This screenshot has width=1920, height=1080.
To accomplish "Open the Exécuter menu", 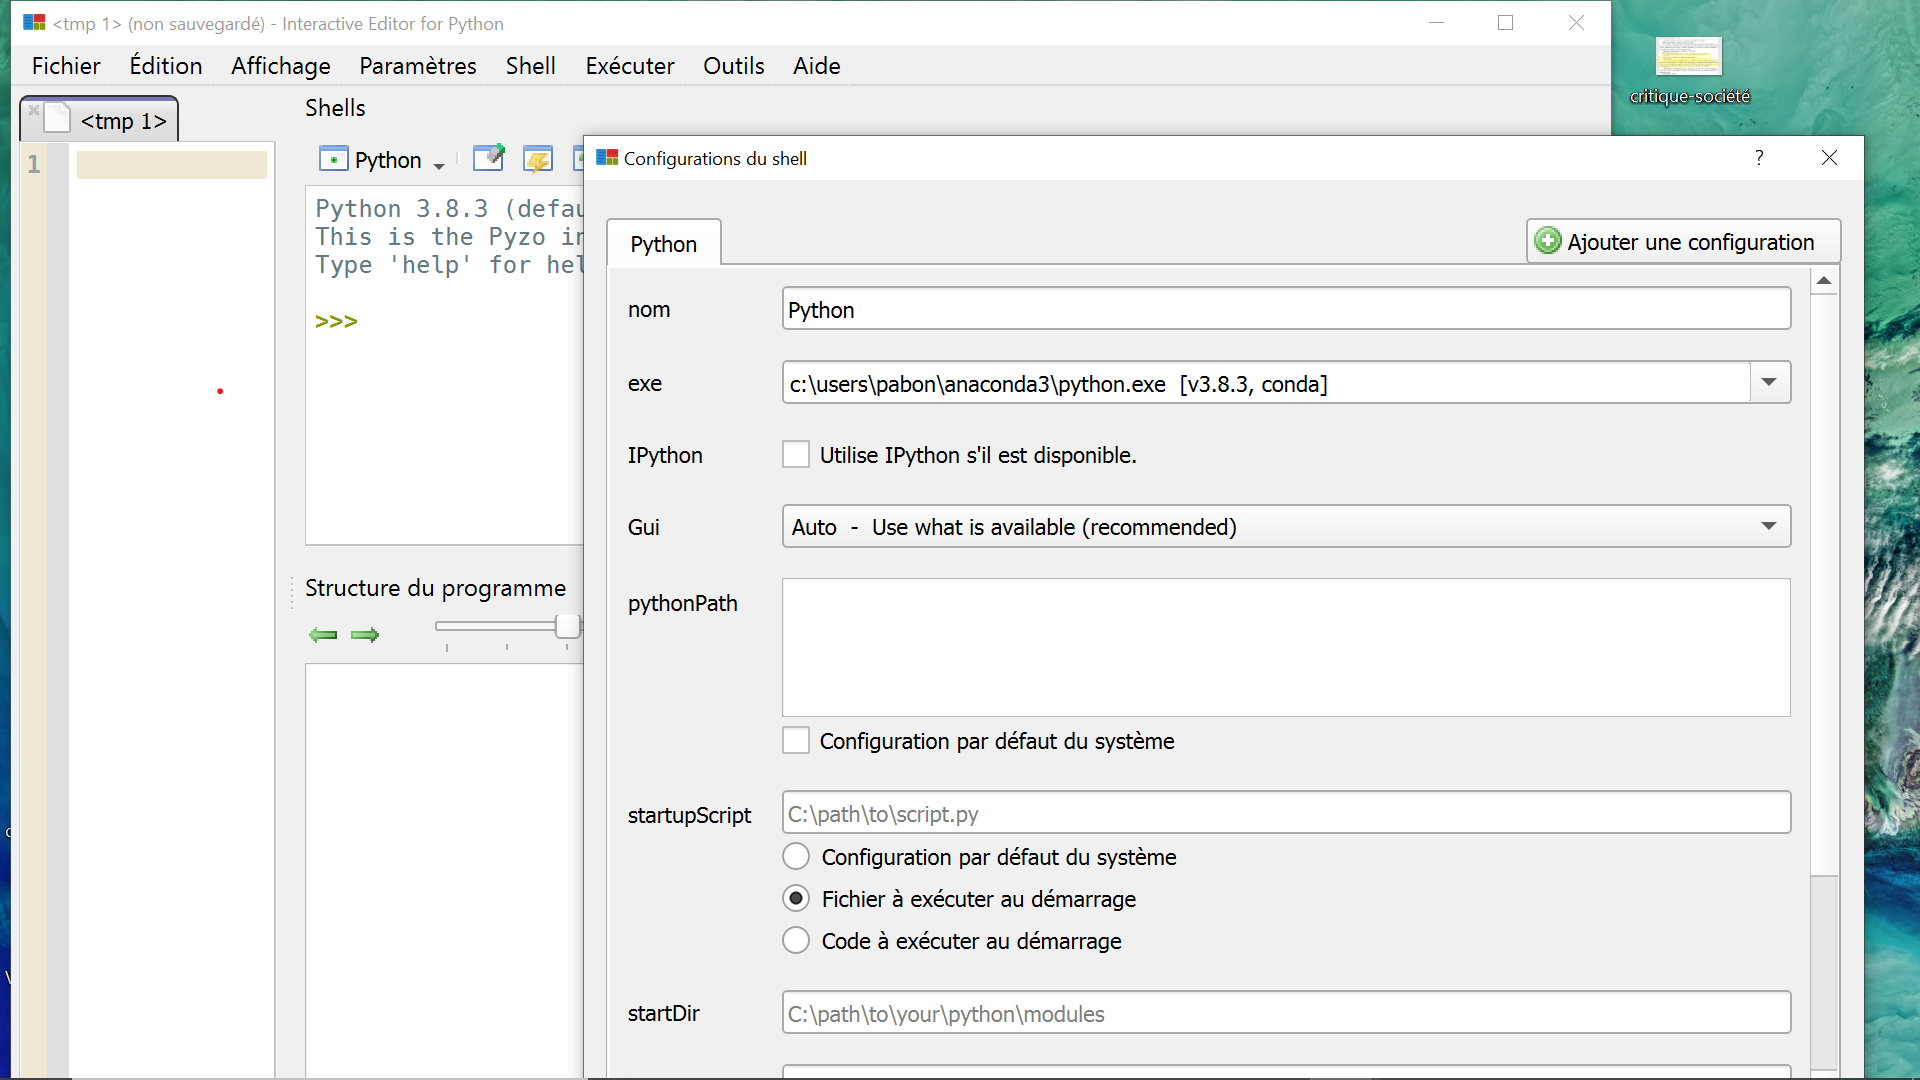I will [x=630, y=66].
